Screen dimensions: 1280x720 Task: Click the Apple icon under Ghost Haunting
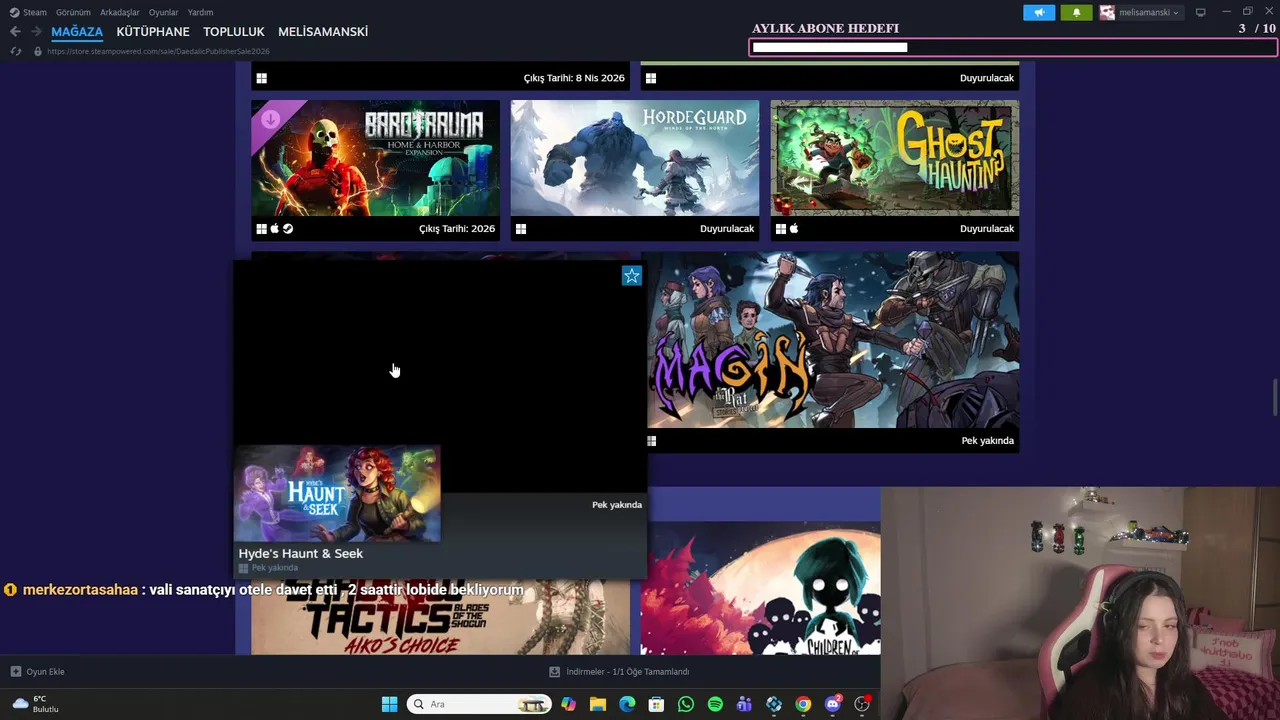click(x=794, y=229)
